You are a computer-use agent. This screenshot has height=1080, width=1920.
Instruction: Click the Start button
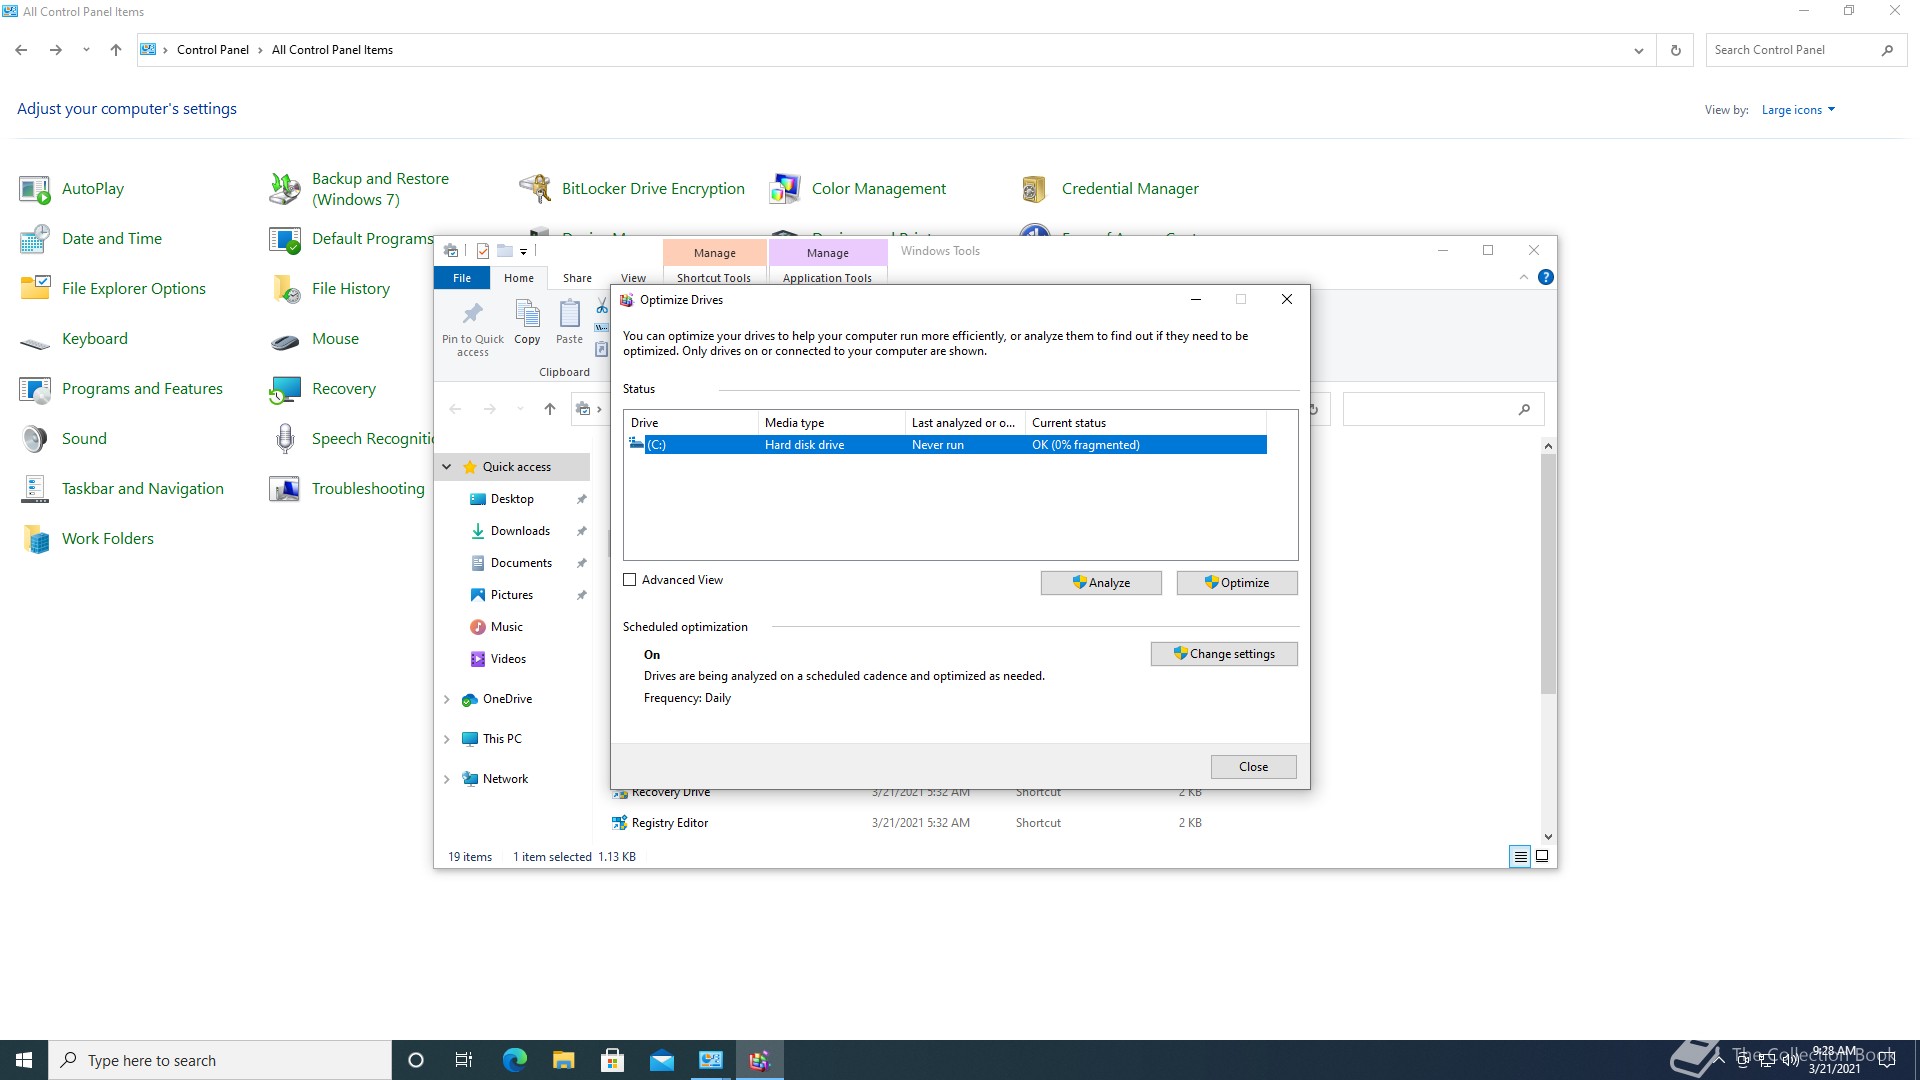click(24, 1060)
